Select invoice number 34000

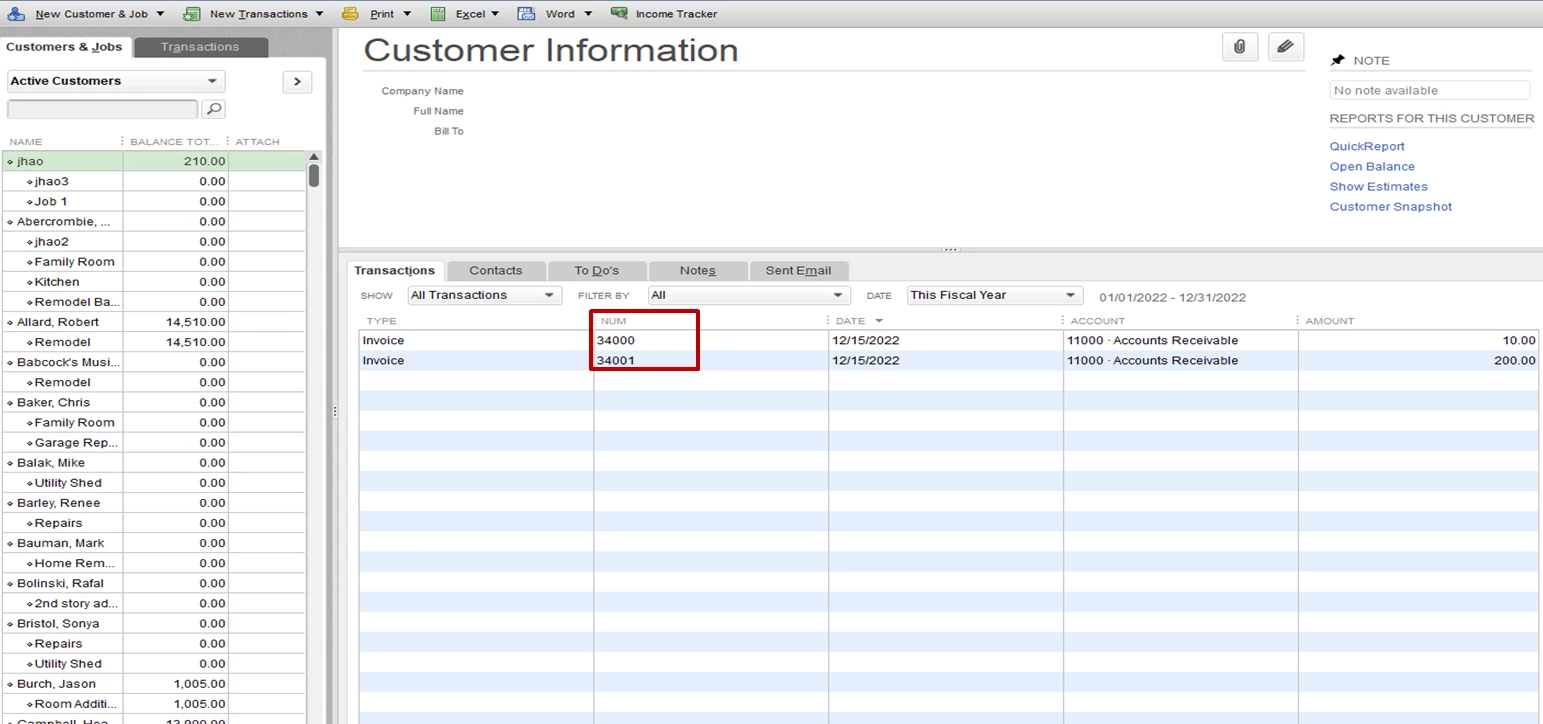(616, 341)
